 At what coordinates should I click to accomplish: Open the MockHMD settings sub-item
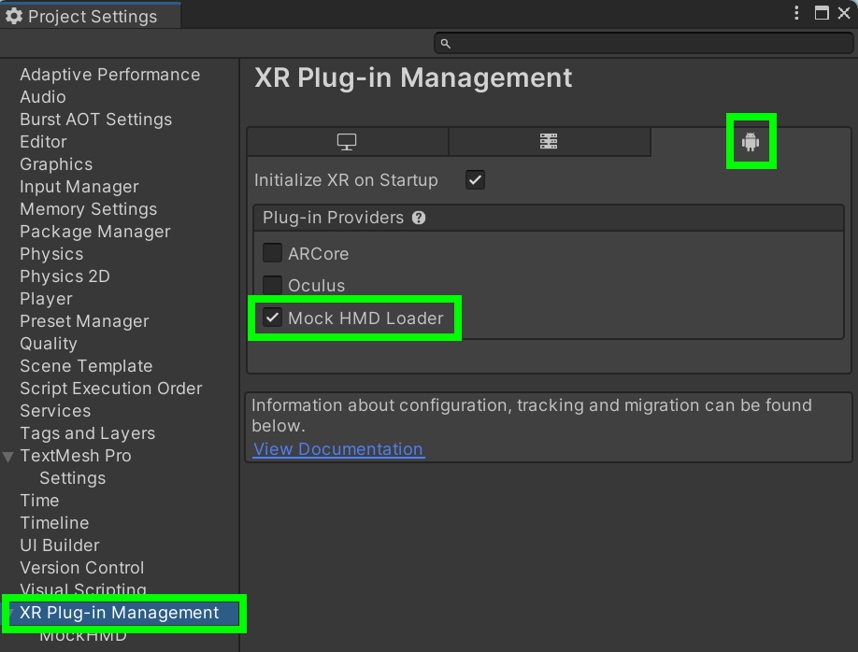tap(83, 636)
